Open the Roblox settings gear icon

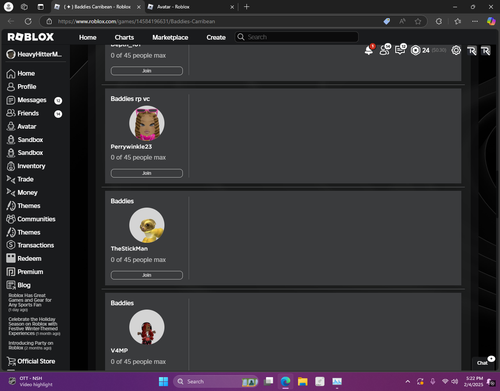(456, 50)
